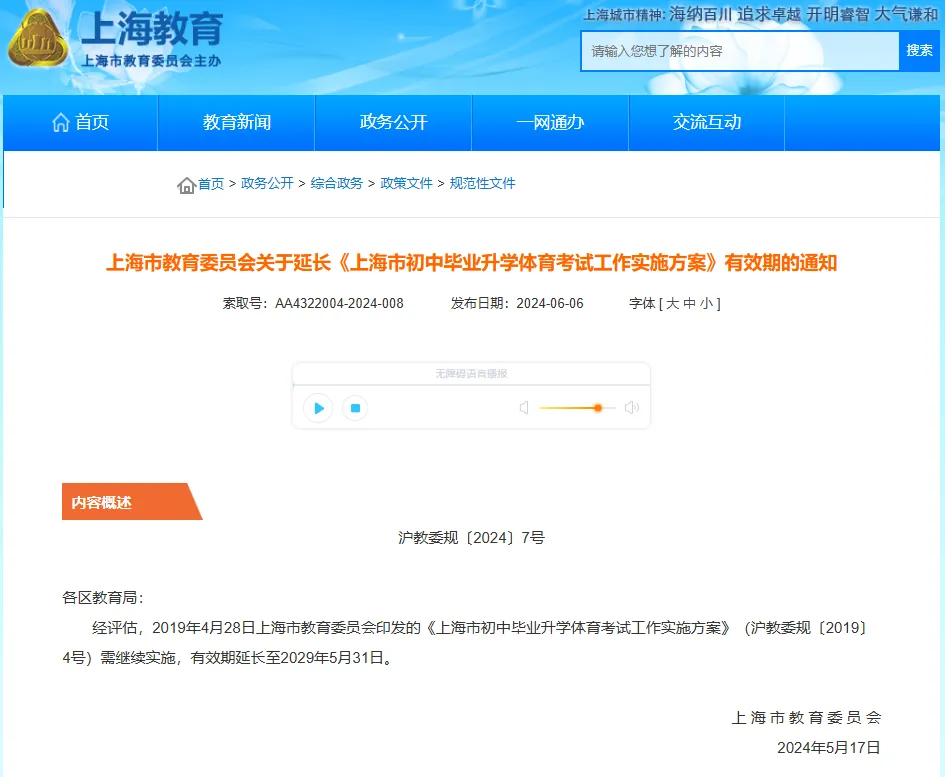Click the low-volume speaker icon

[x=524, y=408]
